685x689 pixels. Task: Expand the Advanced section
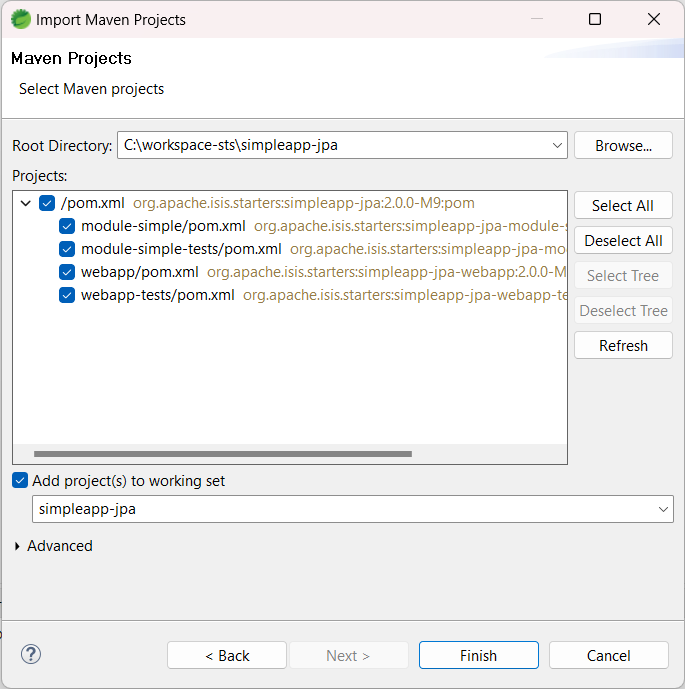[x=18, y=546]
